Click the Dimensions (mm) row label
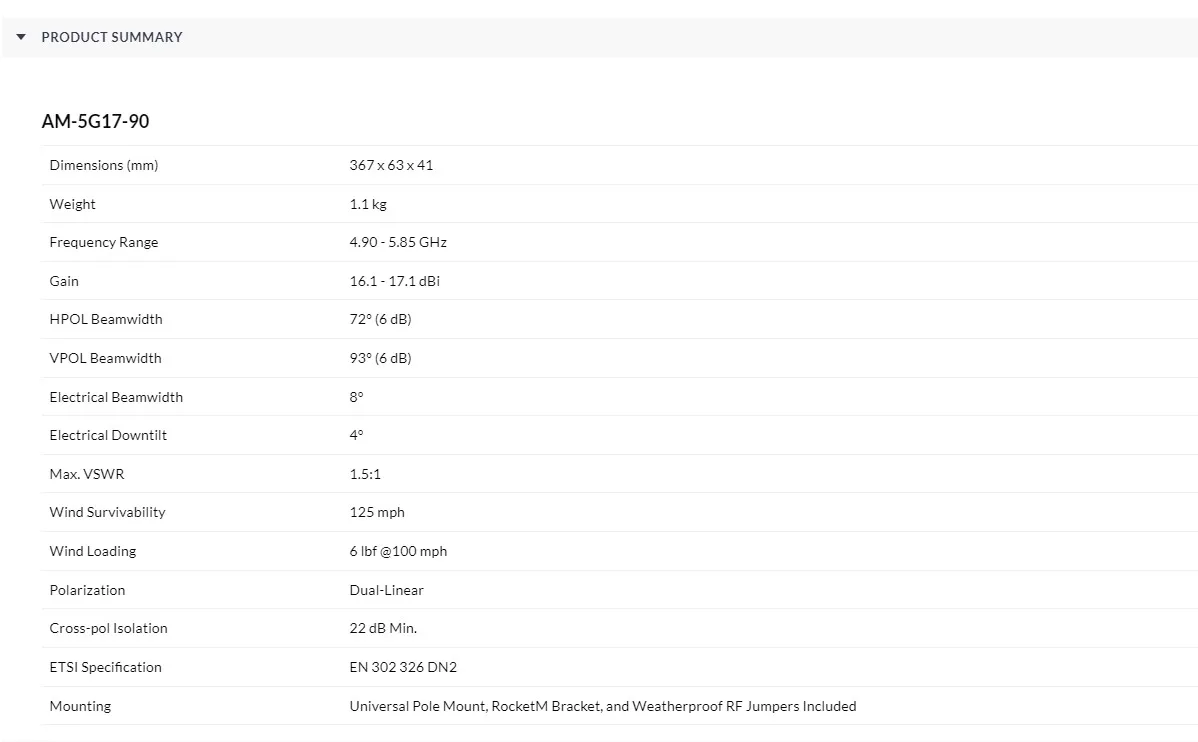 click(x=104, y=165)
